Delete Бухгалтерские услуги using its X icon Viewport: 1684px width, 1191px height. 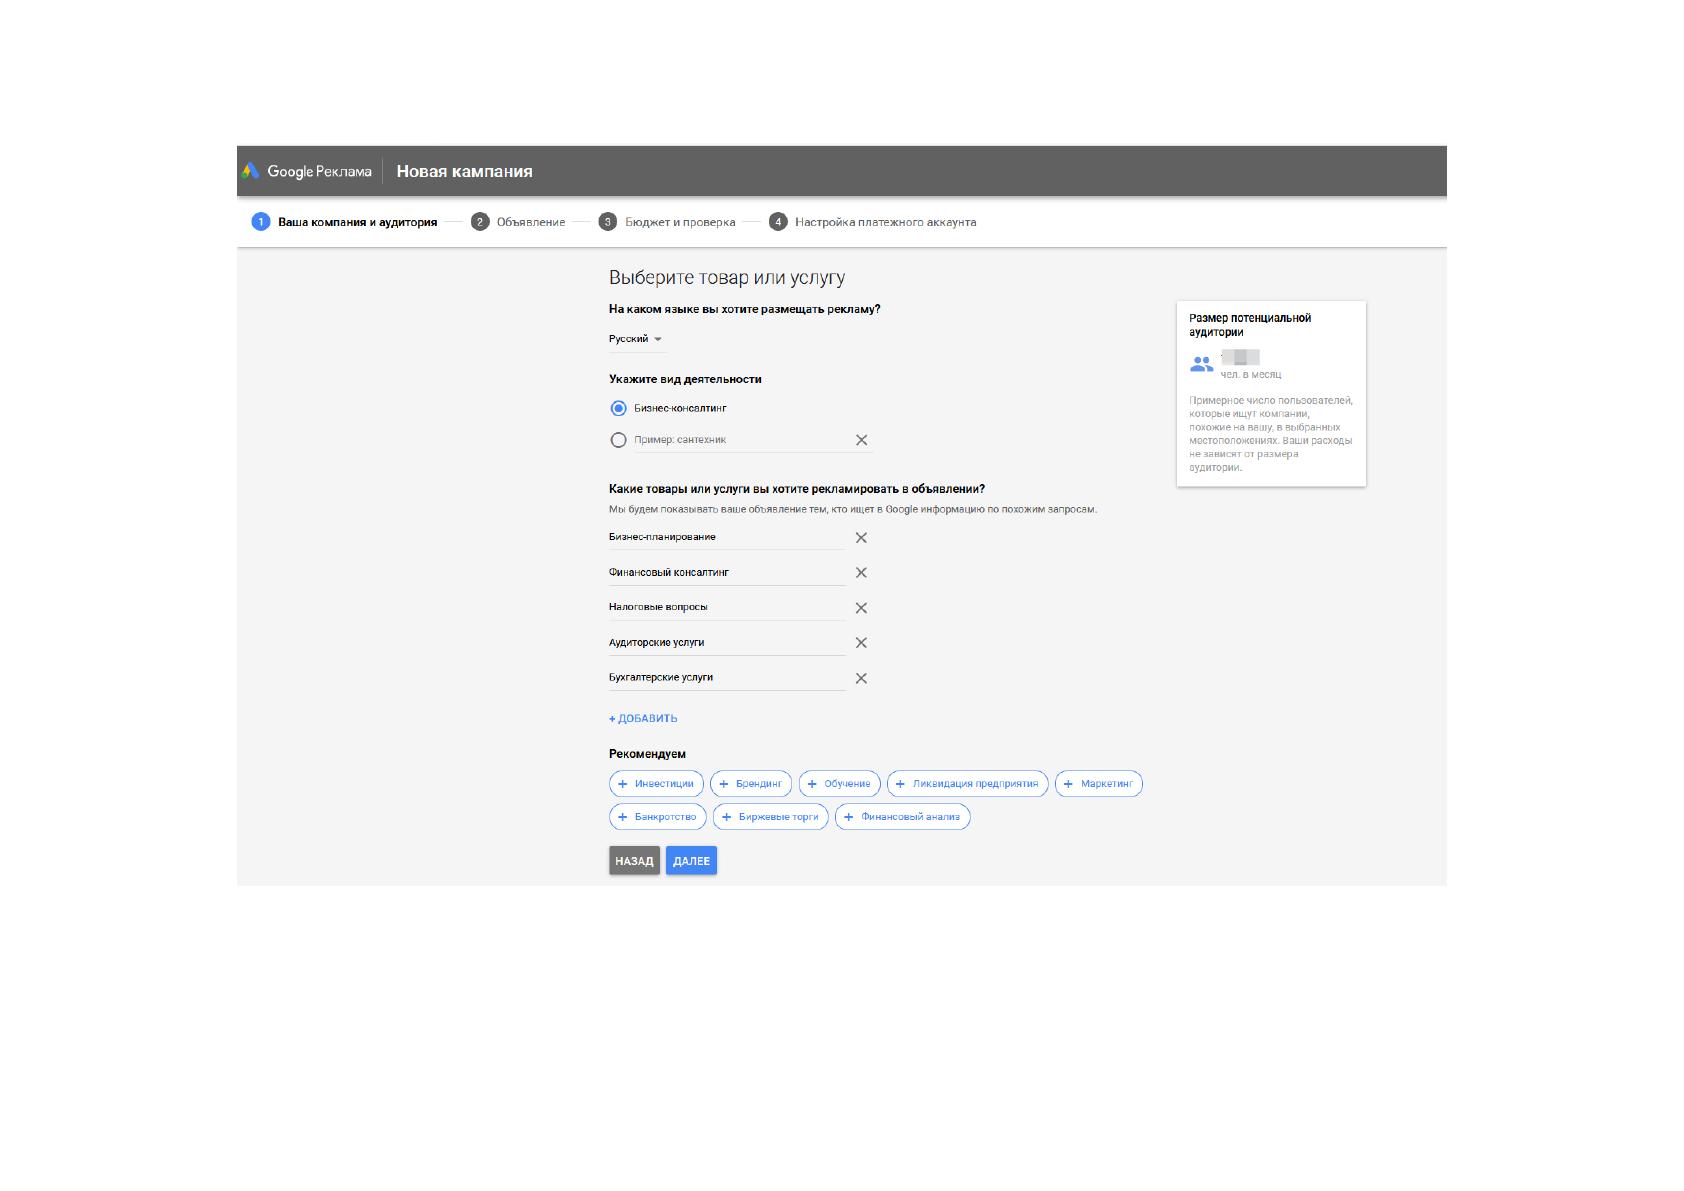(861, 678)
